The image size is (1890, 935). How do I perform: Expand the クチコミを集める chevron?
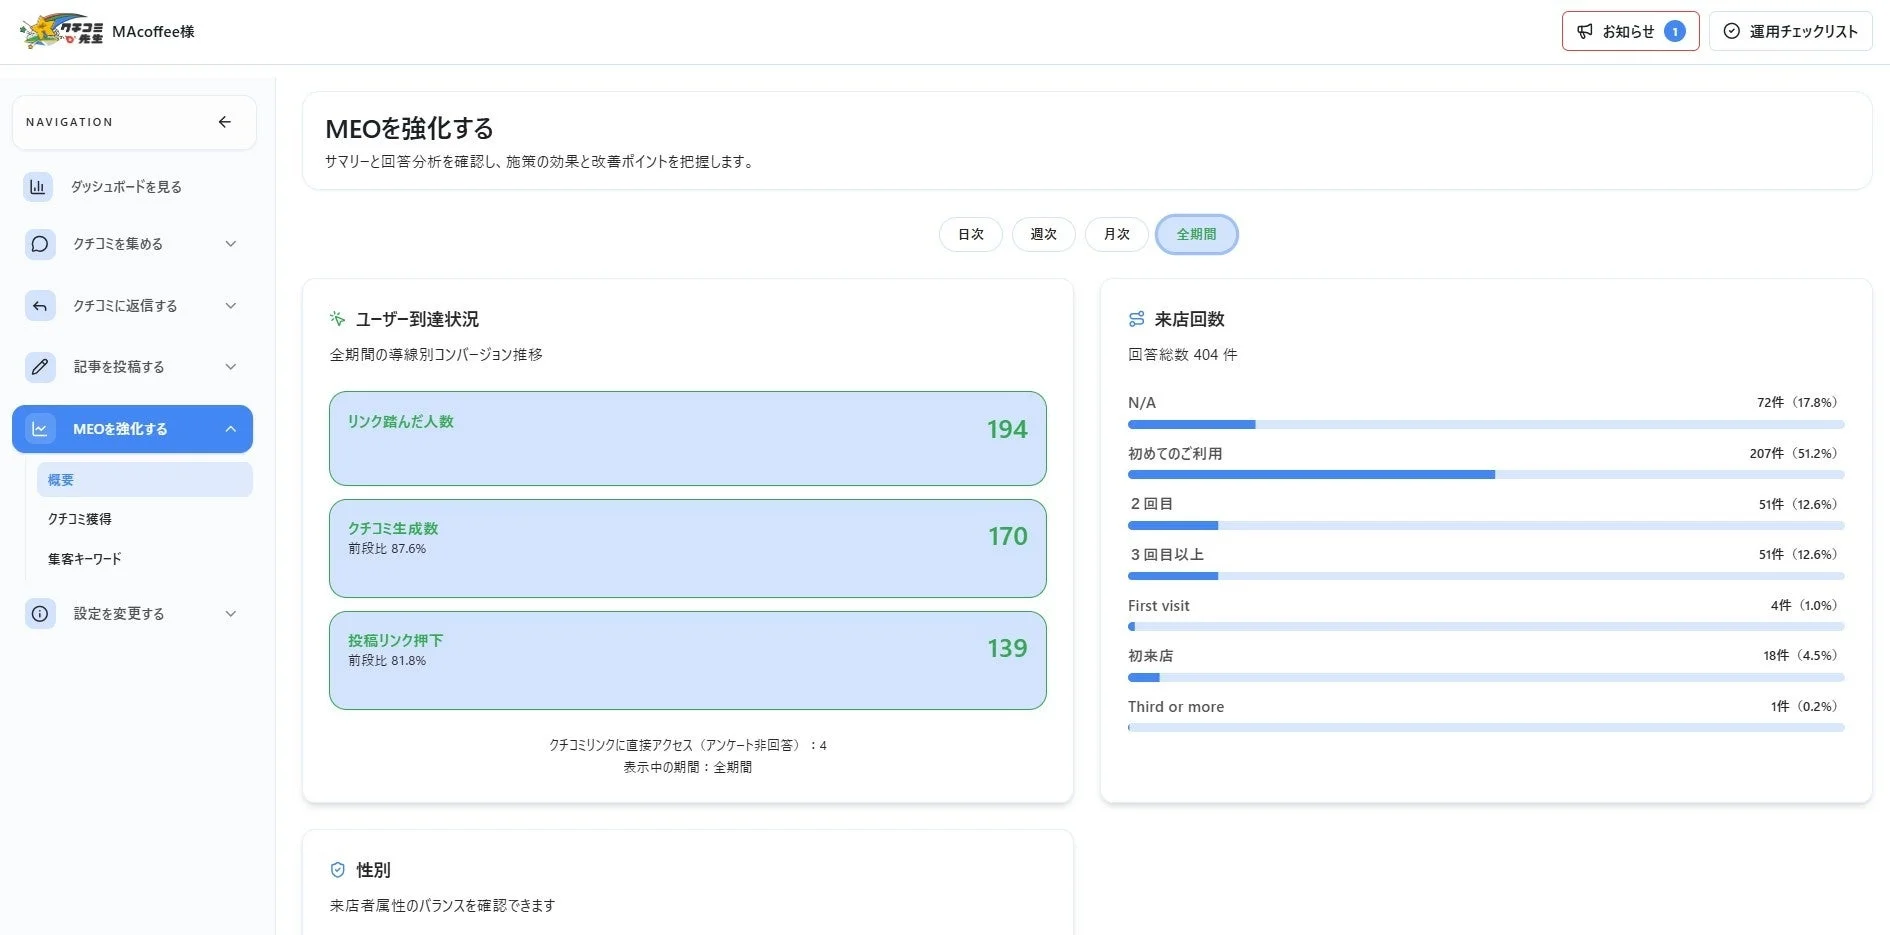pos(231,244)
